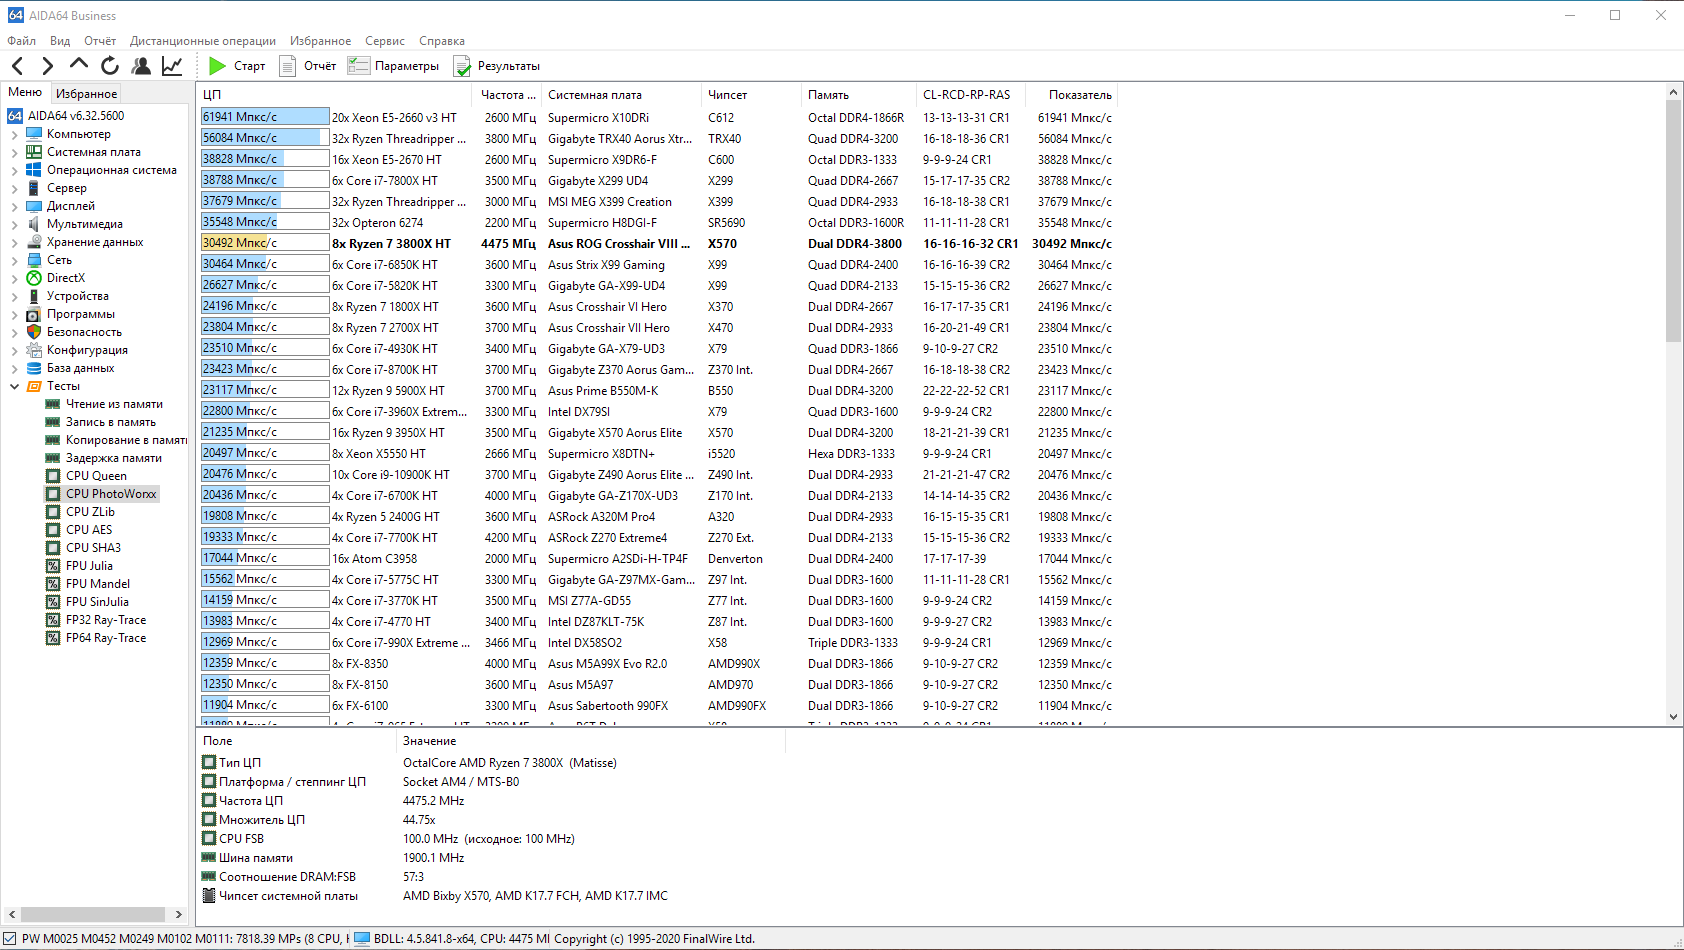Open the Дистанционные операции menu
Image resolution: width=1684 pixels, height=950 pixels.
tap(203, 41)
